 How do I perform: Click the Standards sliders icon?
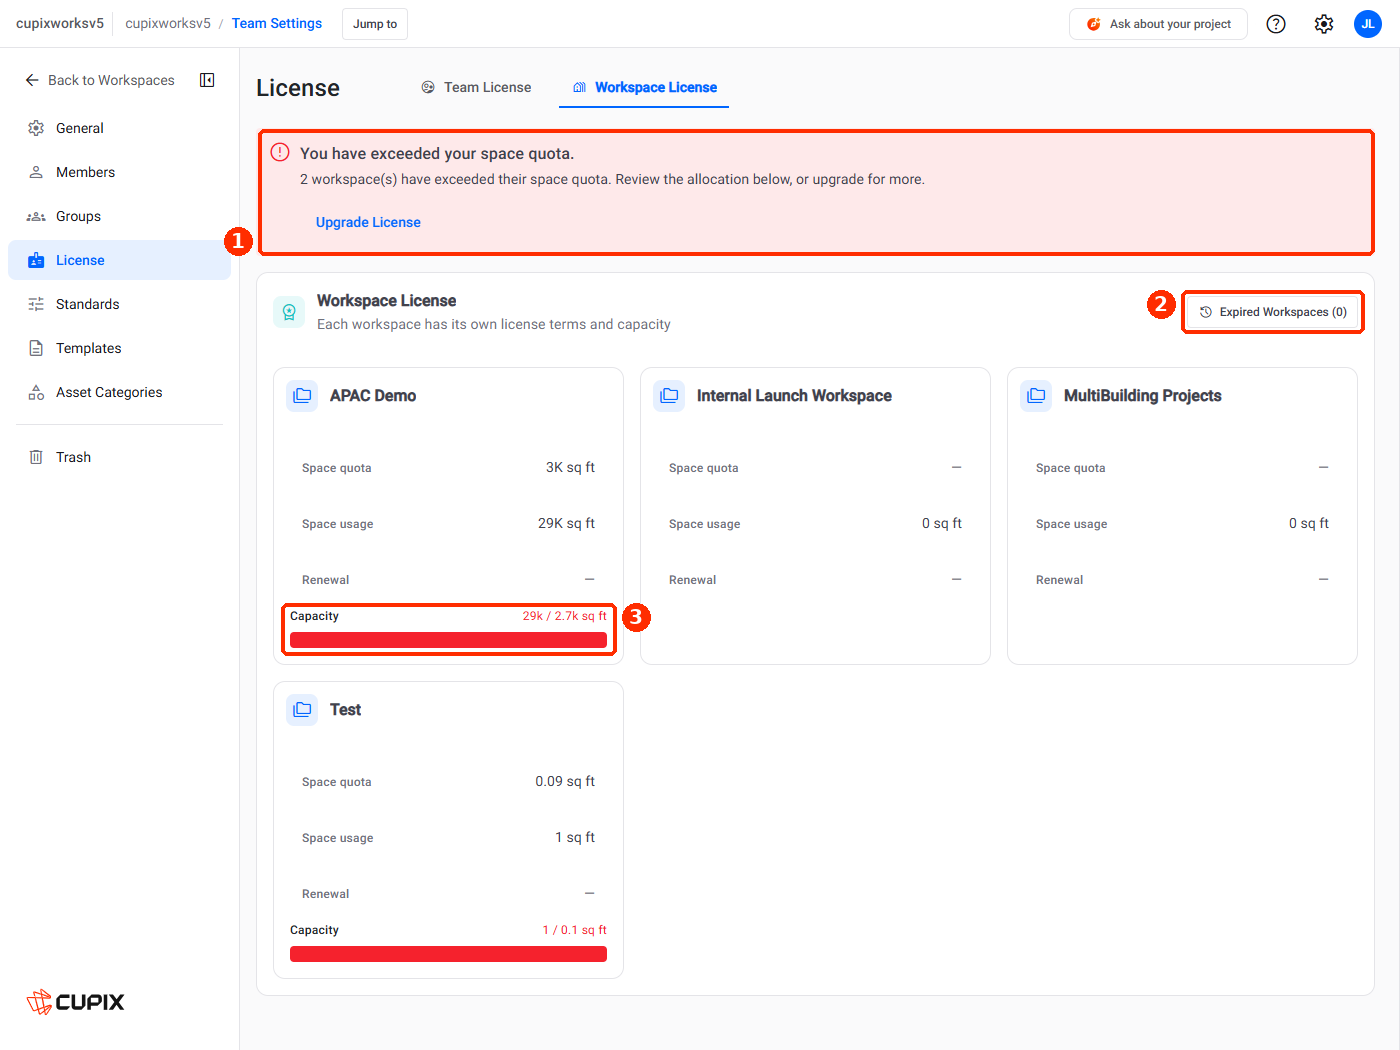[36, 304]
